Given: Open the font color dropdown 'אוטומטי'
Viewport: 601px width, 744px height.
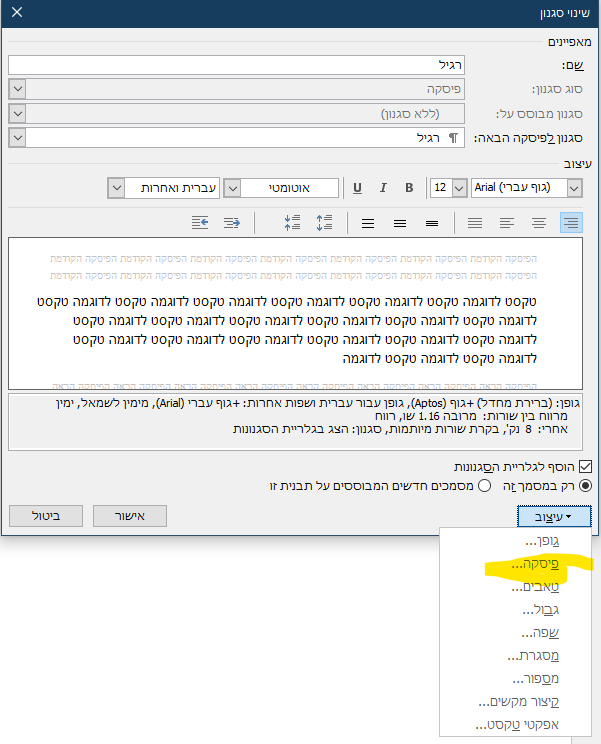Looking at the screenshot, I should tap(232, 188).
